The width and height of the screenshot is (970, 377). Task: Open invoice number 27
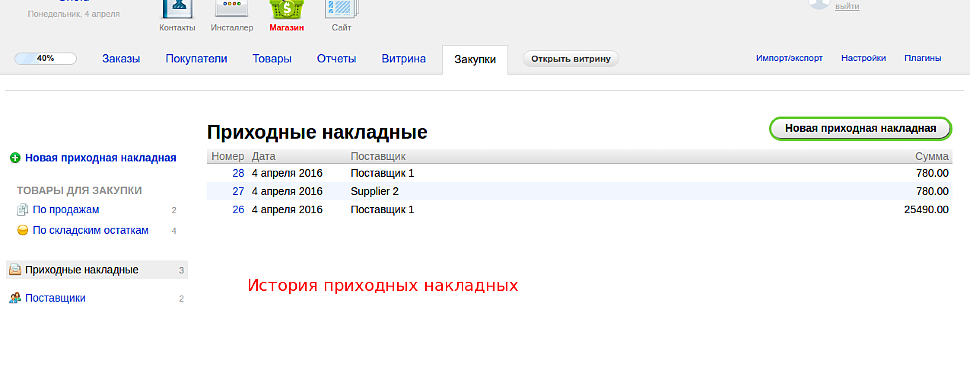click(x=238, y=191)
